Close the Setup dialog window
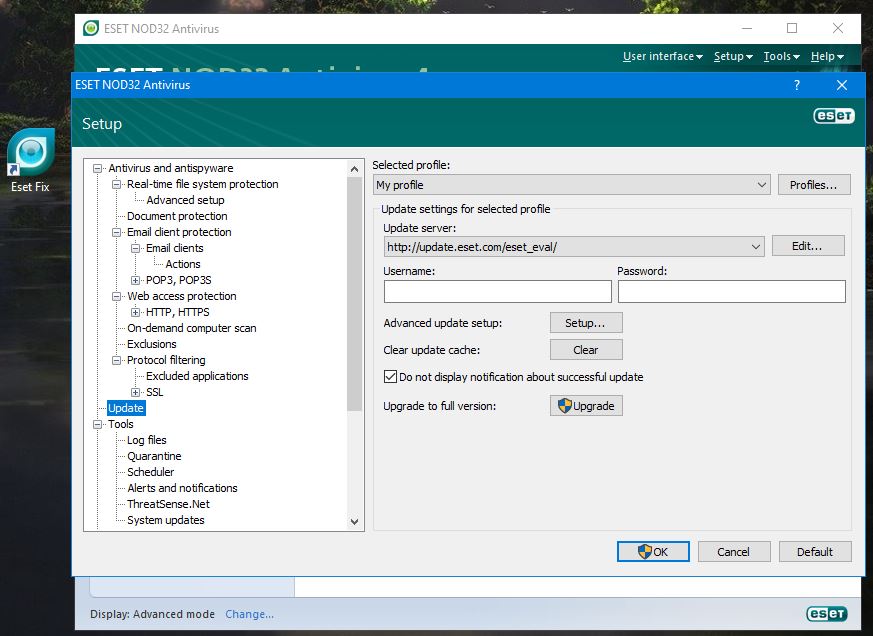Viewport: 873px width, 636px height. 842,85
